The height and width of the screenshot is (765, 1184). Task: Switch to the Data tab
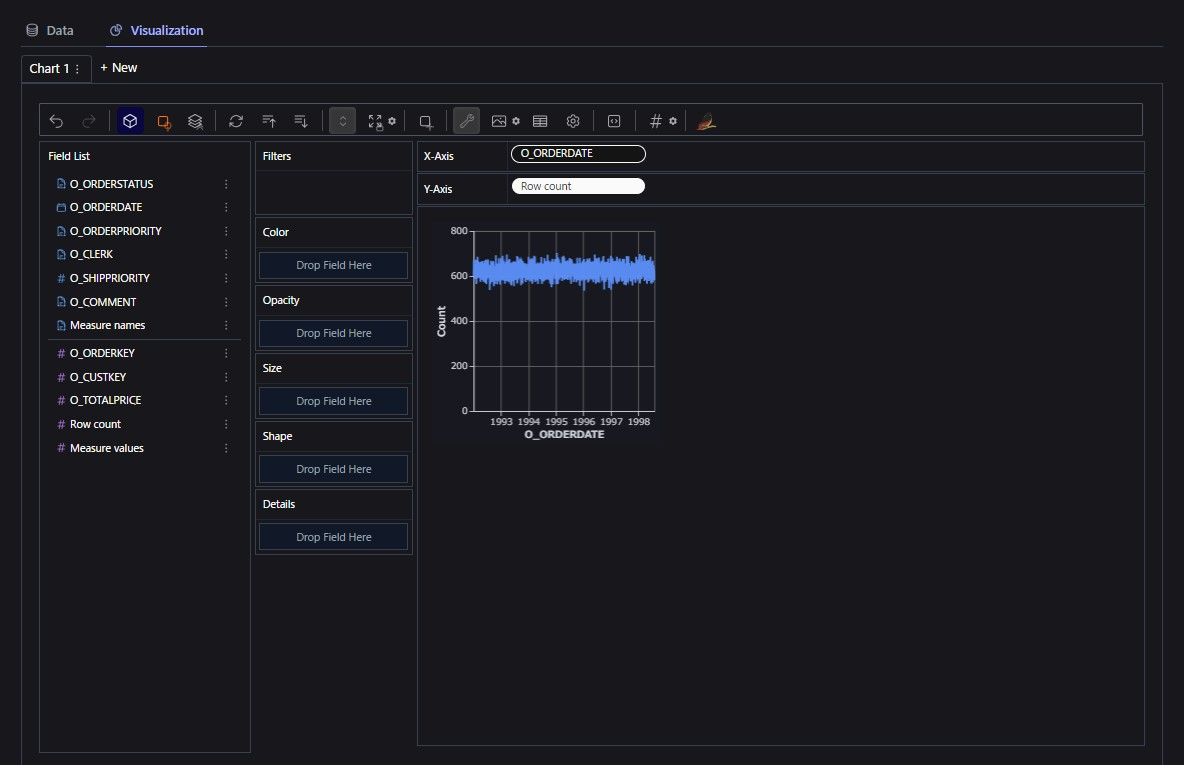pyautogui.click(x=50, y=30)
